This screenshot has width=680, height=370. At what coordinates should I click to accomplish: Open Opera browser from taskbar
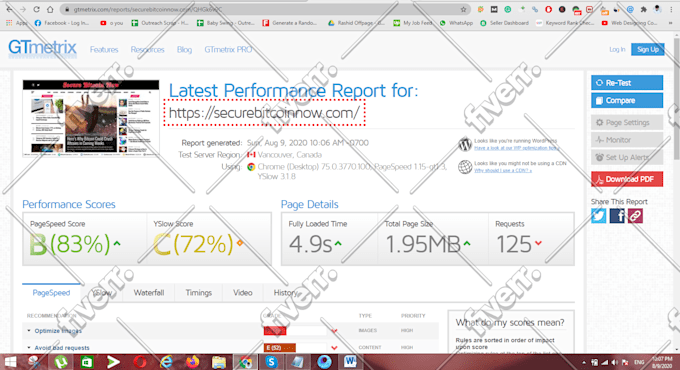(140, 362)
